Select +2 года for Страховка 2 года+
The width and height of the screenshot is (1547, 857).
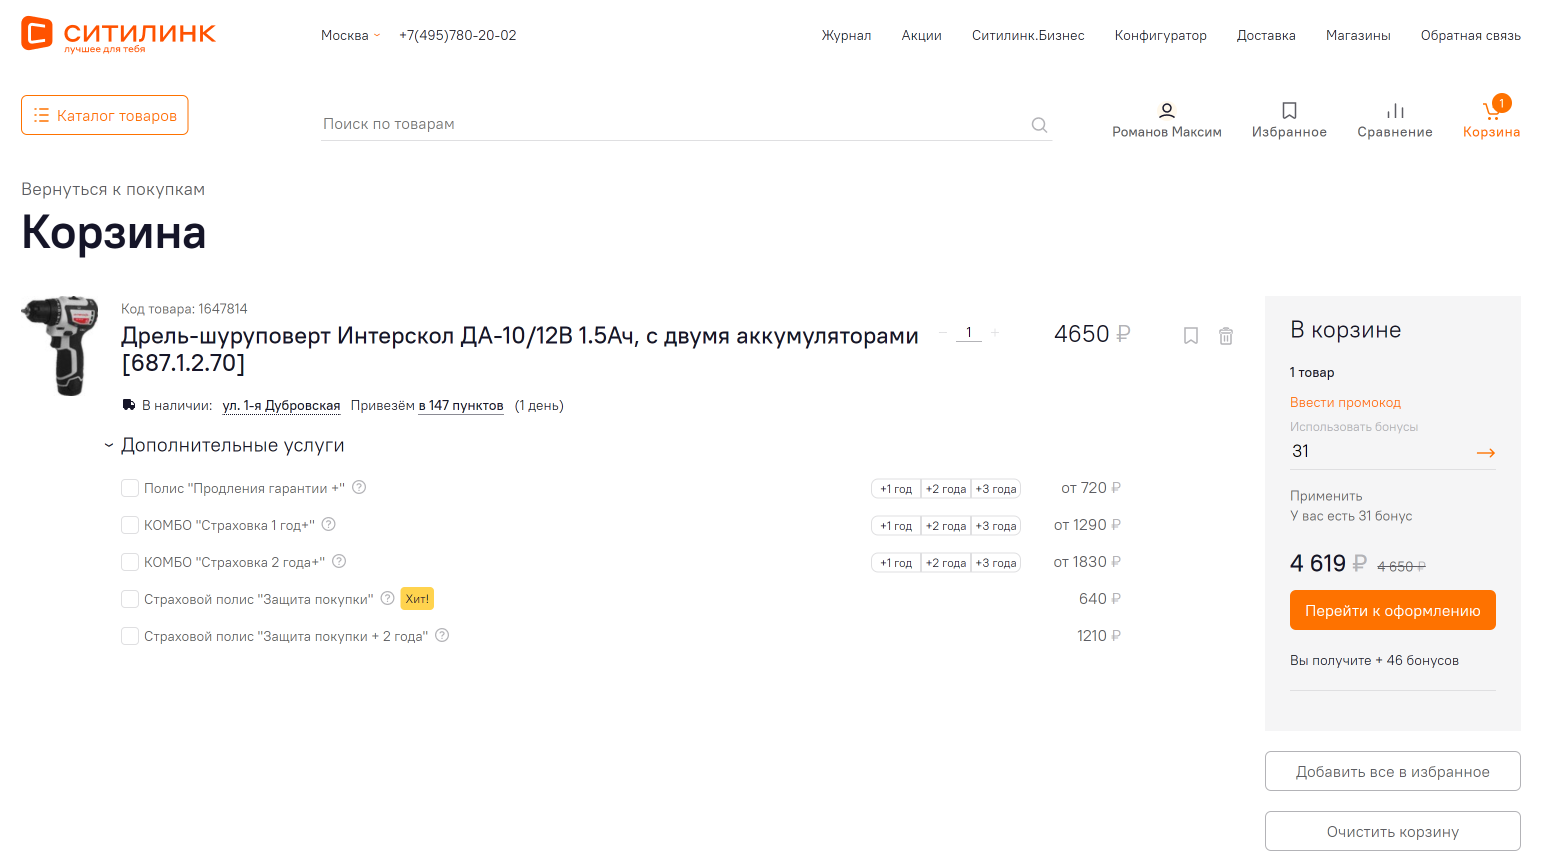[946, 563]
